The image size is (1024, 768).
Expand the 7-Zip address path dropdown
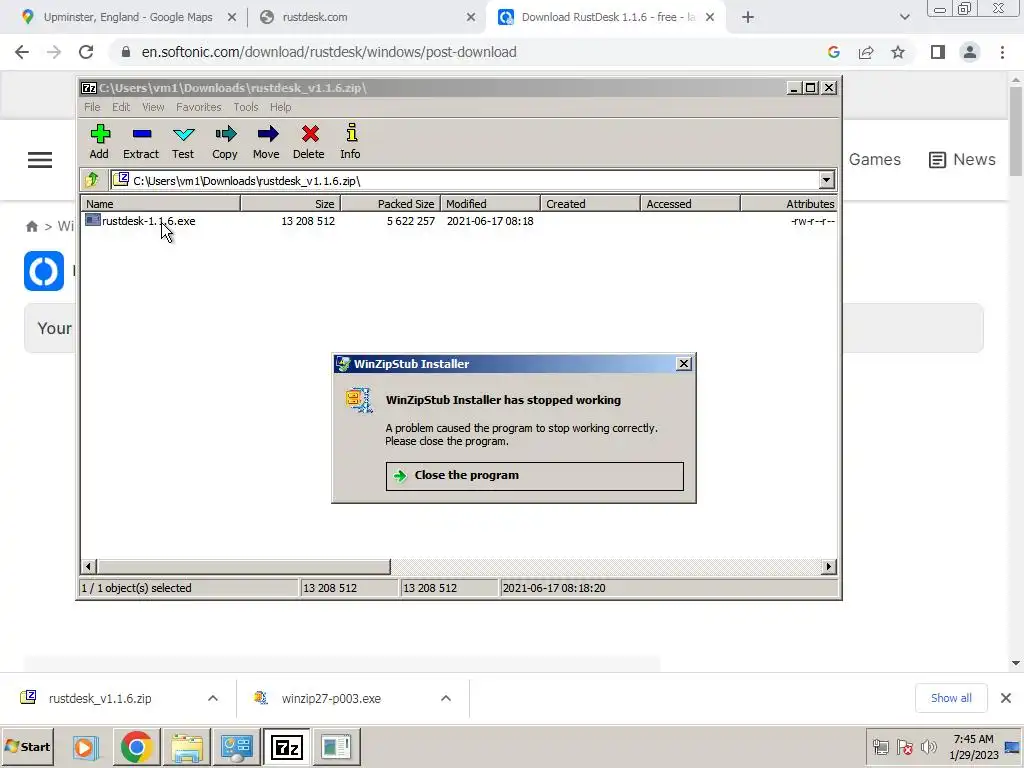pyautogui.click(x=826, y=180)
